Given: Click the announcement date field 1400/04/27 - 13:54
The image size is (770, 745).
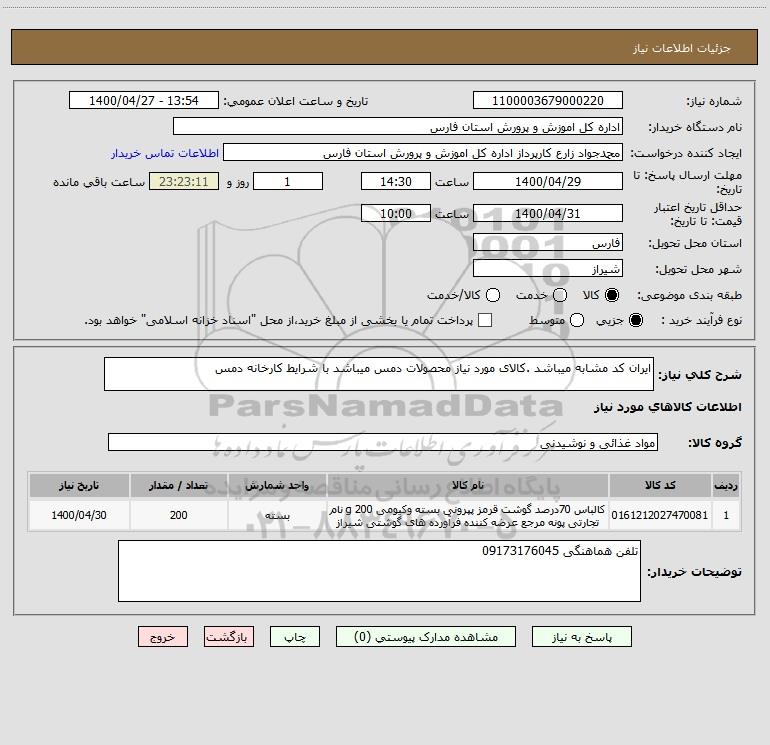Looking at the screenshot, I should coord(143,100).
